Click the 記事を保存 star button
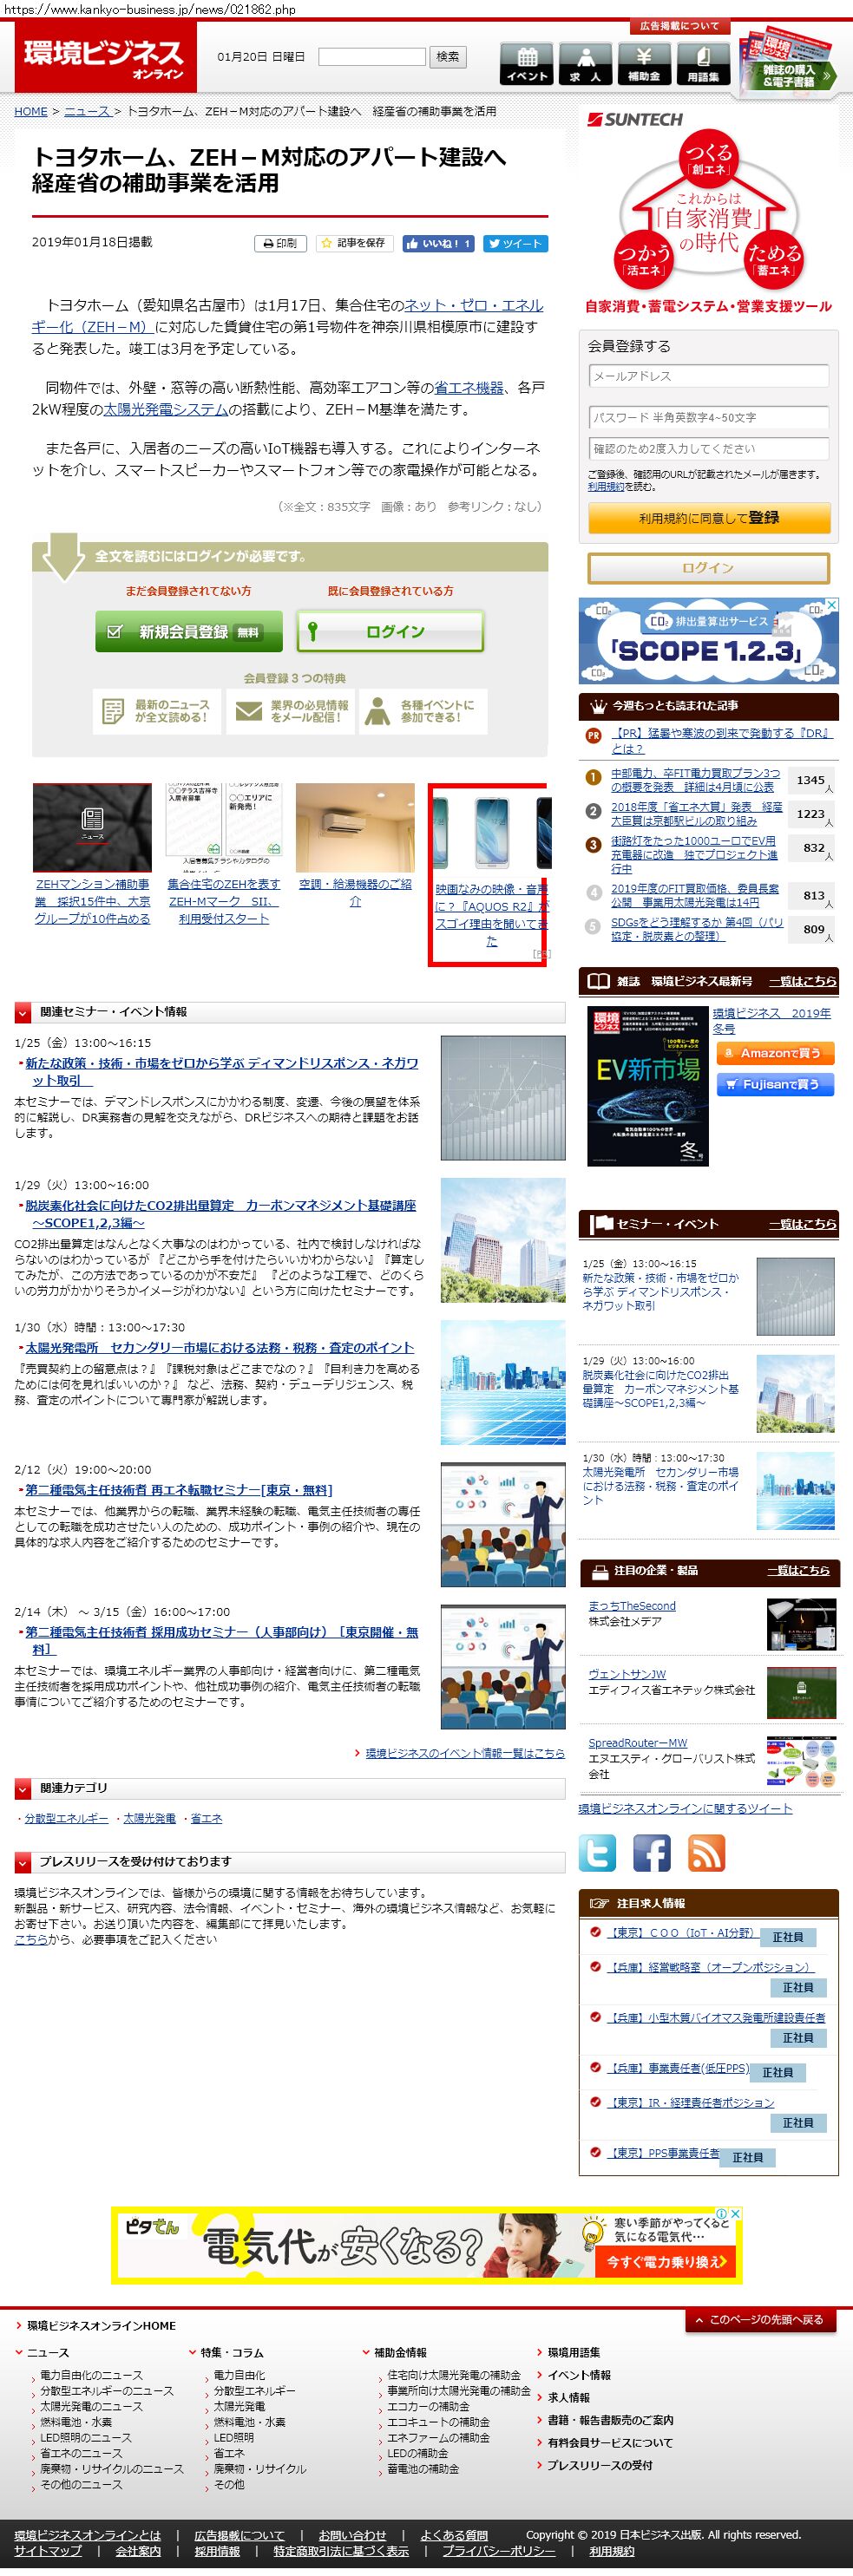Image resolution: width=853 pixels, height=2576 pixels. click(x=354, y=243)
